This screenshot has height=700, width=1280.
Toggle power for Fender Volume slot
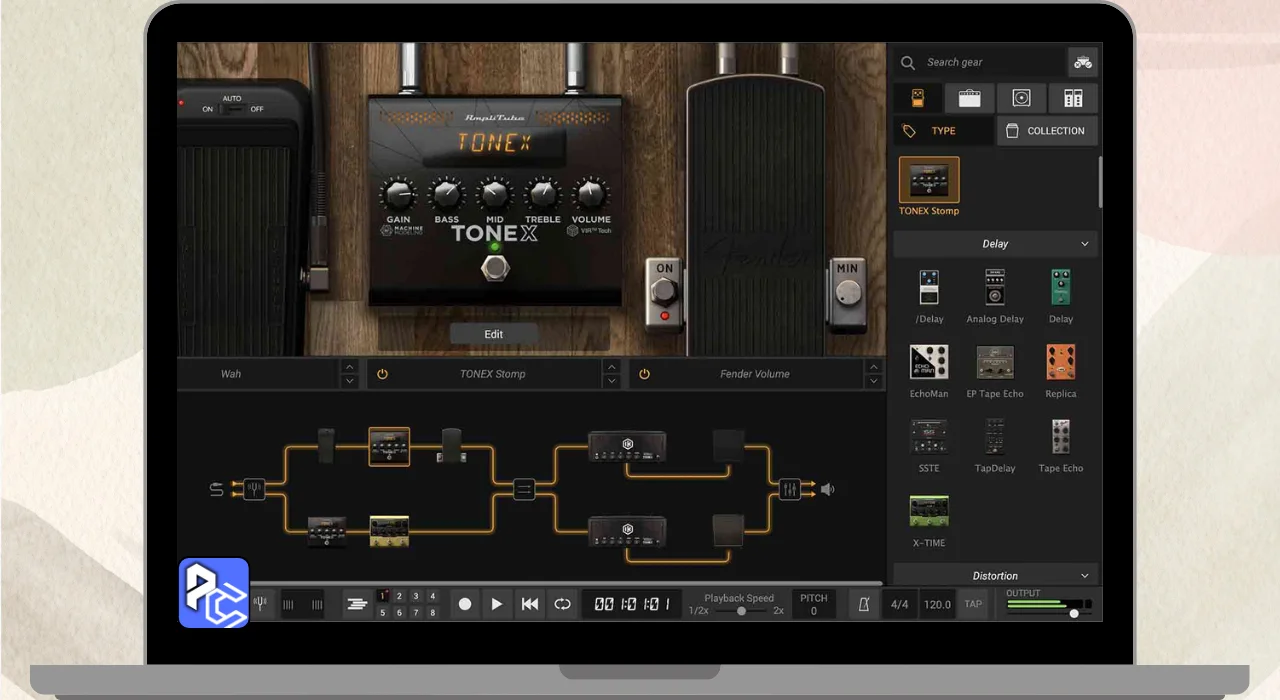pyautogui.click(x=644, y=374)
